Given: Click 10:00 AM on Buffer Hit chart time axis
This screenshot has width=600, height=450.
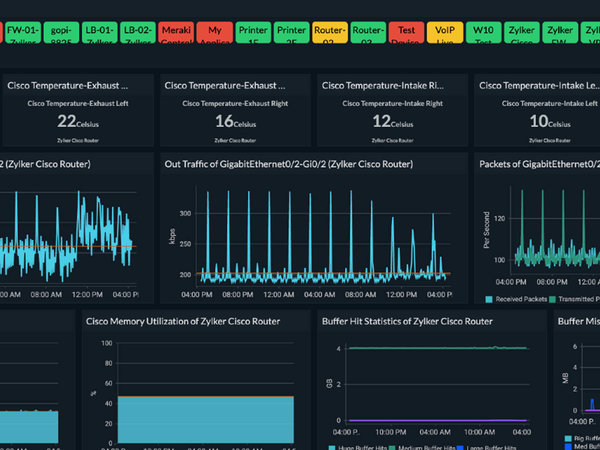Looking at the screenshot, I should (x=479, y=432).
